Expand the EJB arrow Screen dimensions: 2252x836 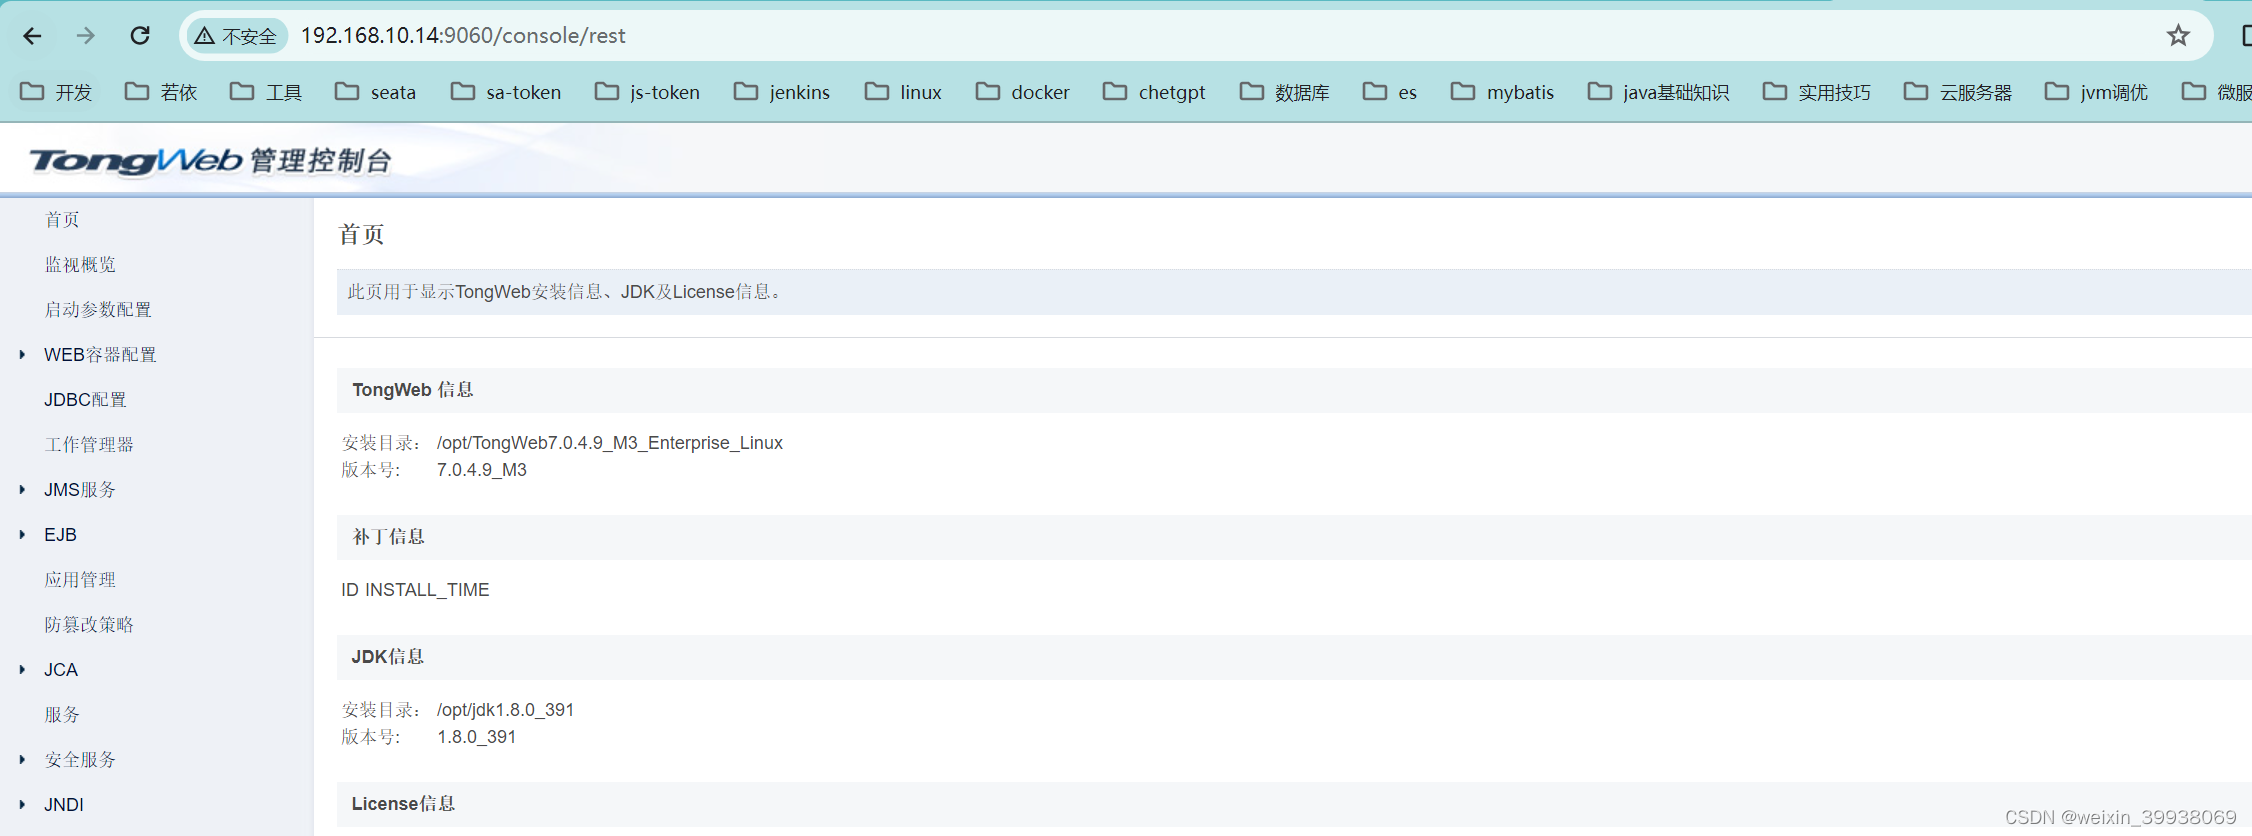click(x=22, y=535)
